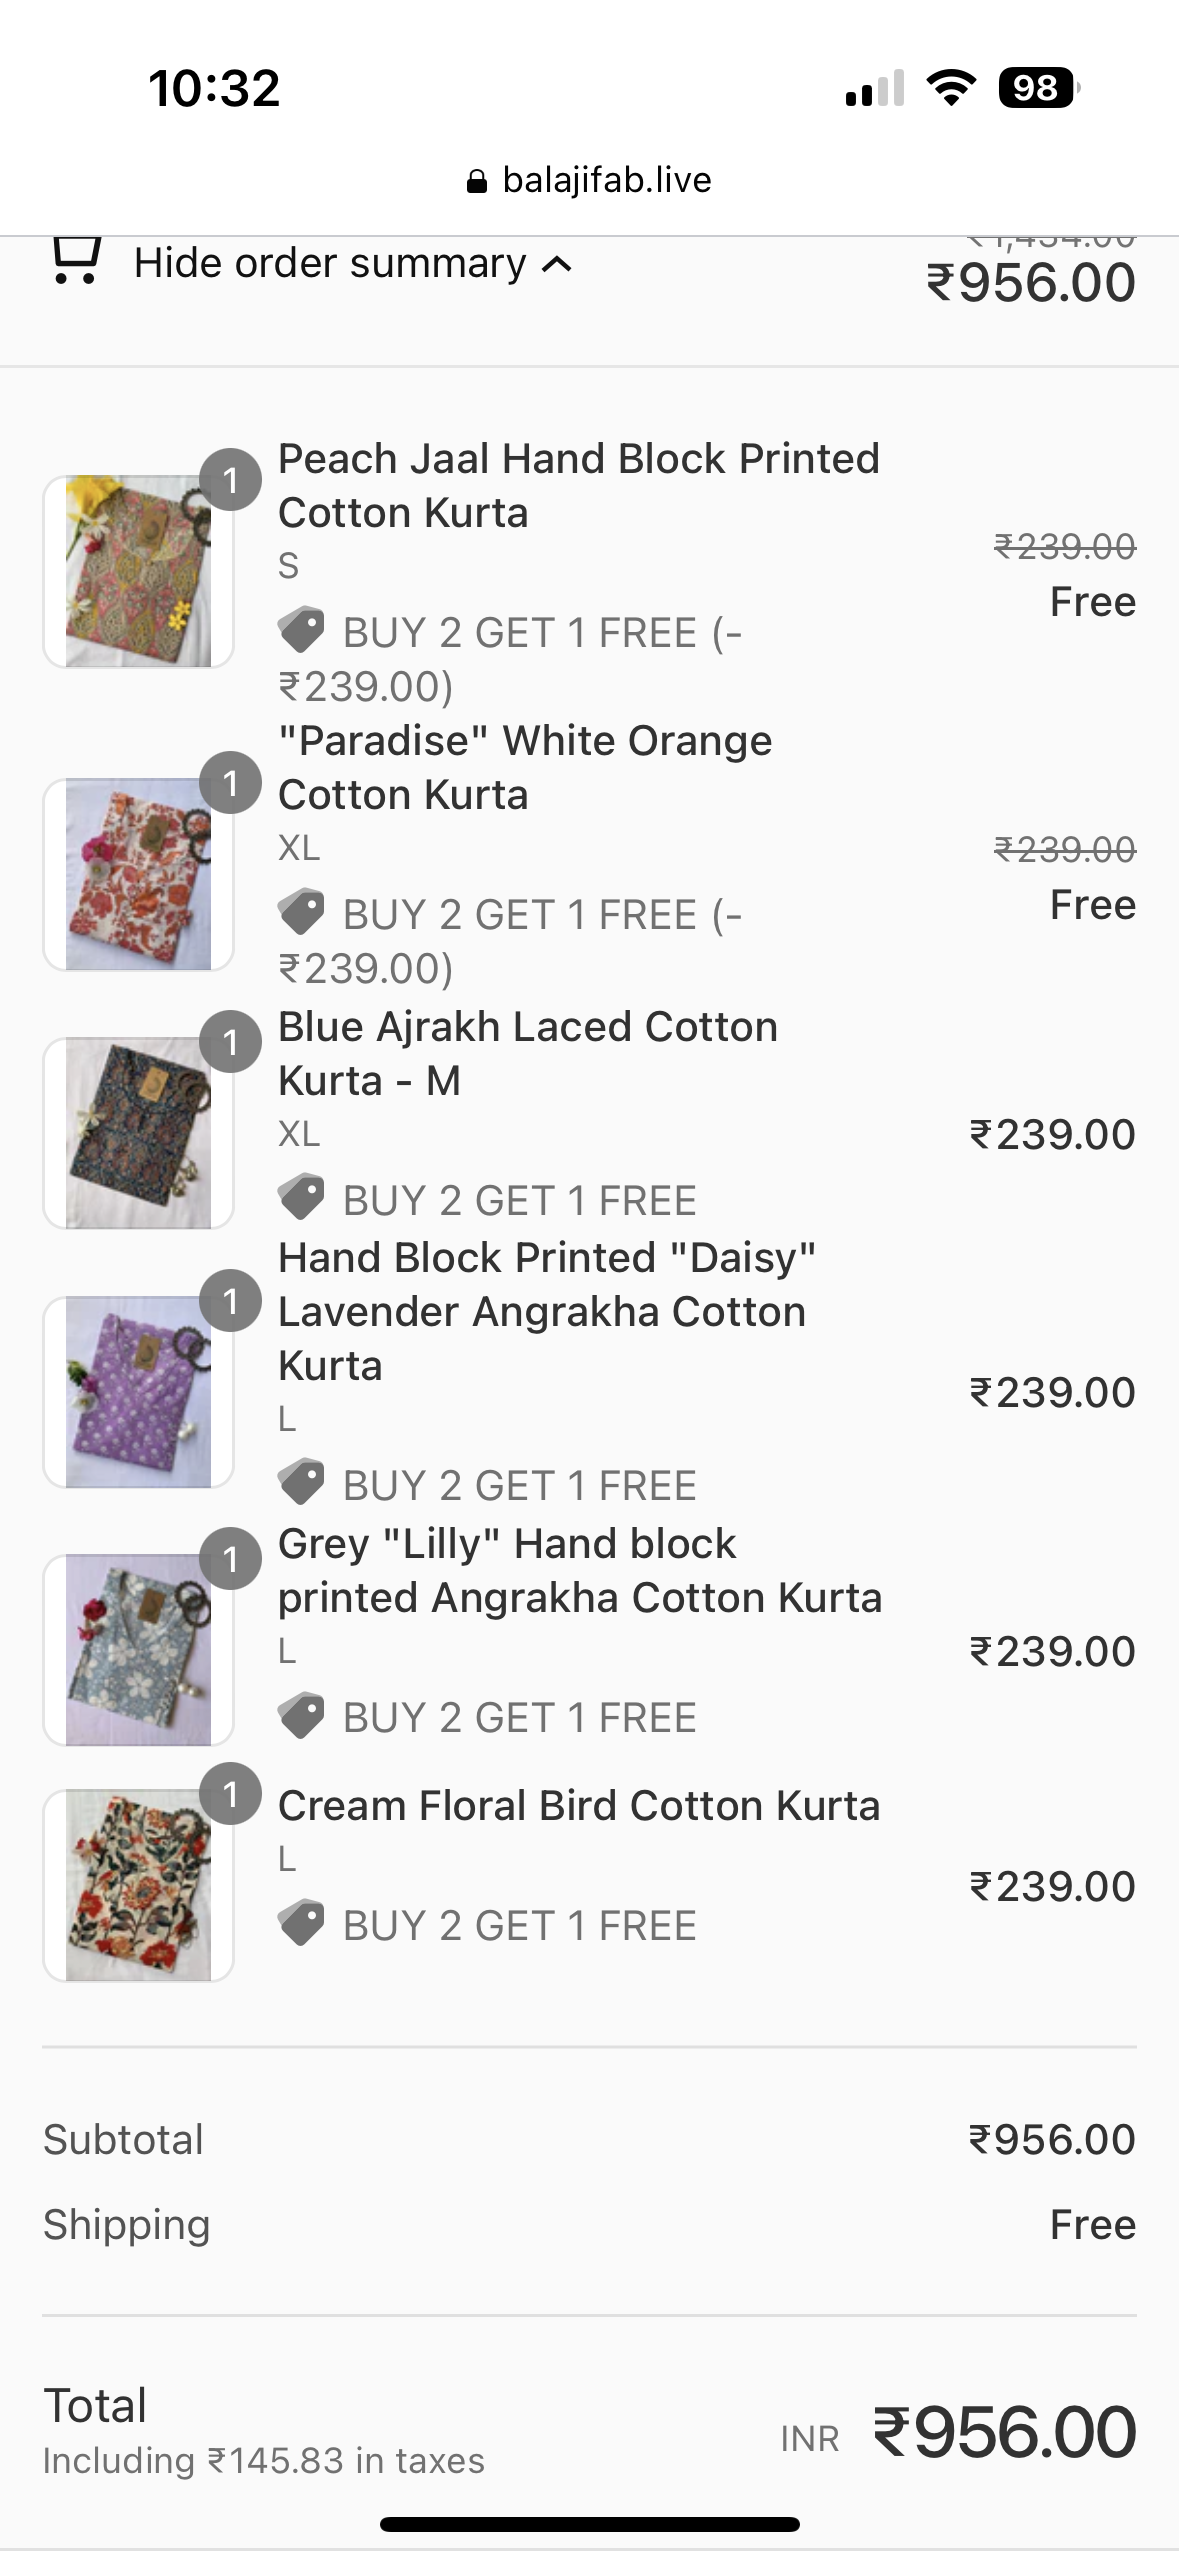Screen dimensions: 1179x2556
Task: Open Grey Lilly Angrakha Kurta thumbnail
Action: 138,1650
